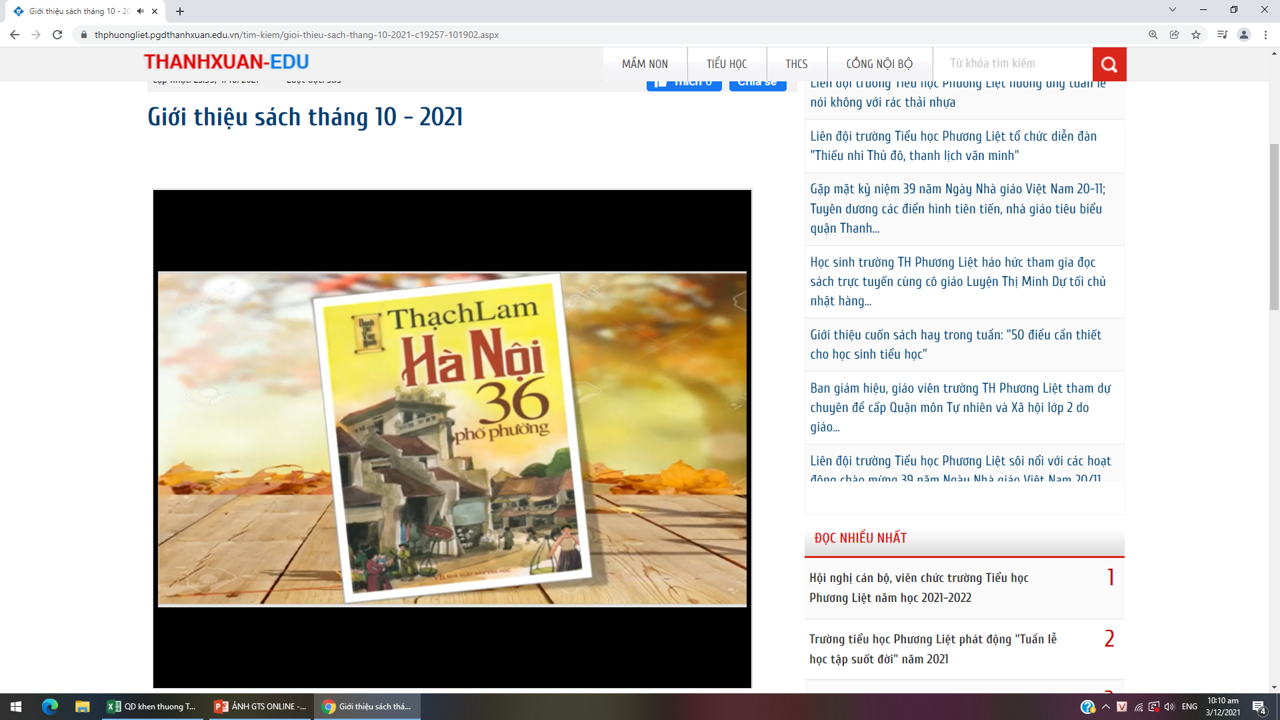Open the volume speaker icon
Image resolution: width=1280 pixels, height=720 pixels.
click(1169, 707)
